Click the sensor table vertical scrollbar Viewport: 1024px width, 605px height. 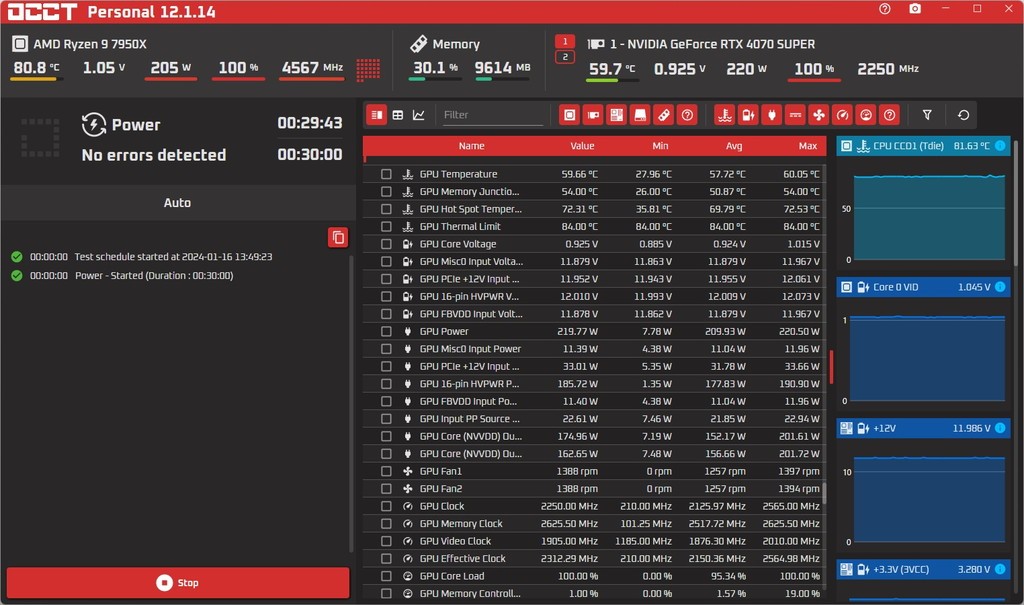[824, 493]
